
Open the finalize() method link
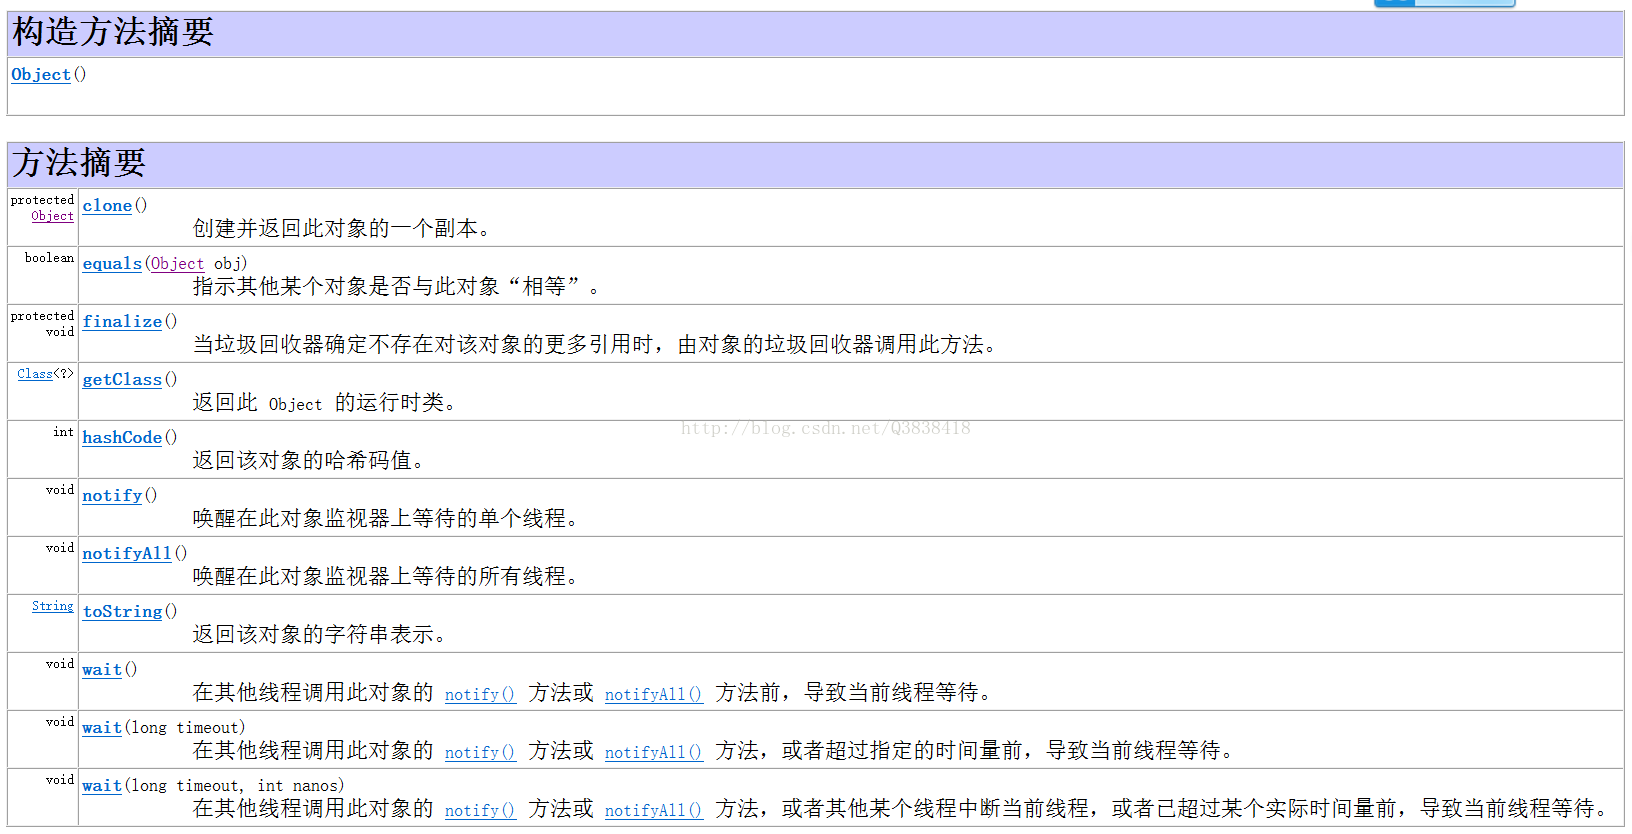[122, 322]
